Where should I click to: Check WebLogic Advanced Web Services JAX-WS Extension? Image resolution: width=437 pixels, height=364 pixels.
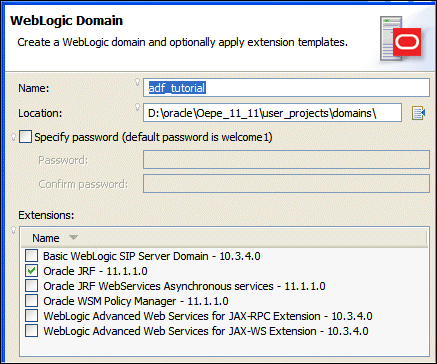pos(32,331)
